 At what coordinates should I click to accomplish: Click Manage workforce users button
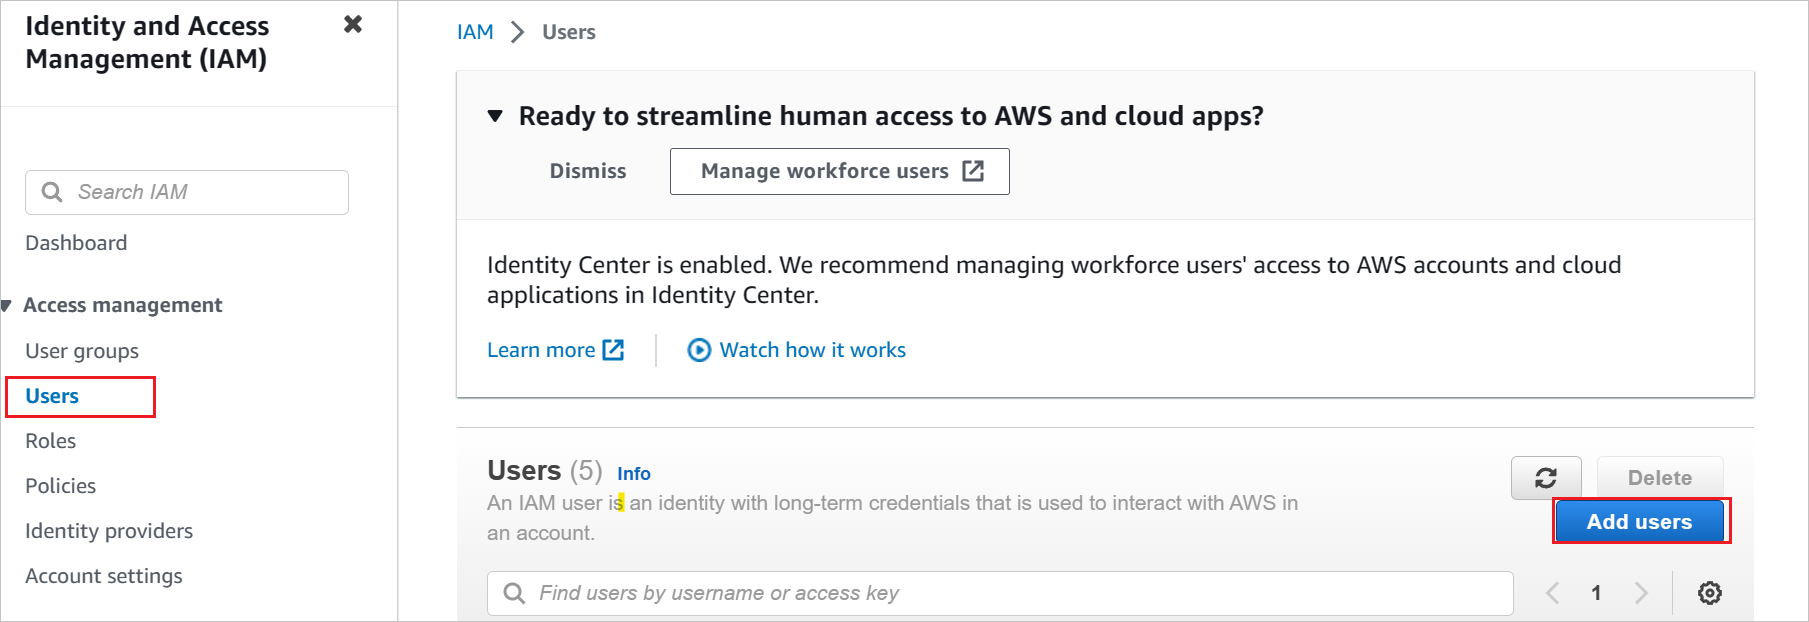pyautogui.click(x=840, y=171)
